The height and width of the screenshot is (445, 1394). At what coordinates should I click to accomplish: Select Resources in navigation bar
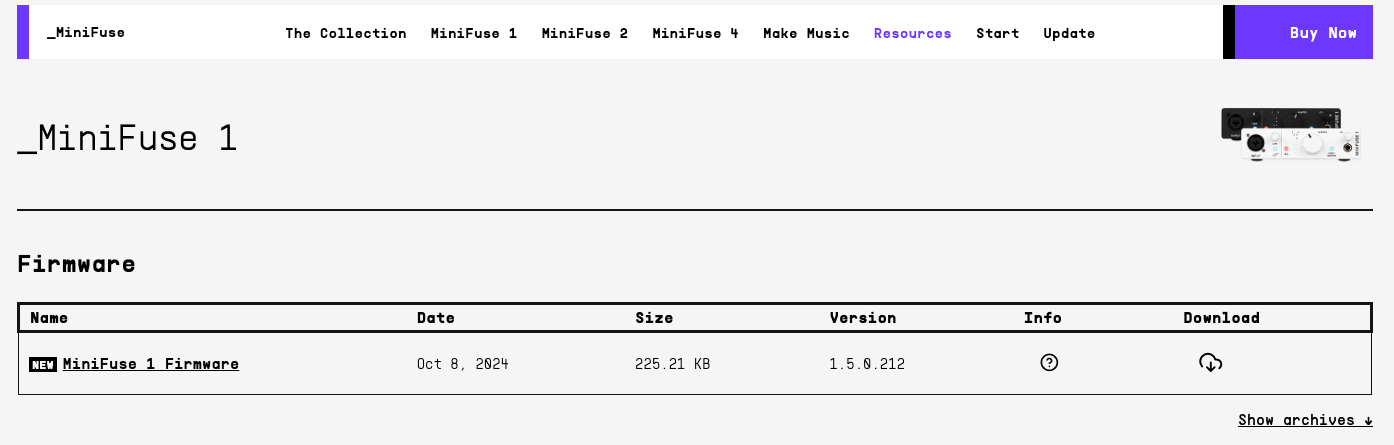pyautogui.click(x=913, y=33)
